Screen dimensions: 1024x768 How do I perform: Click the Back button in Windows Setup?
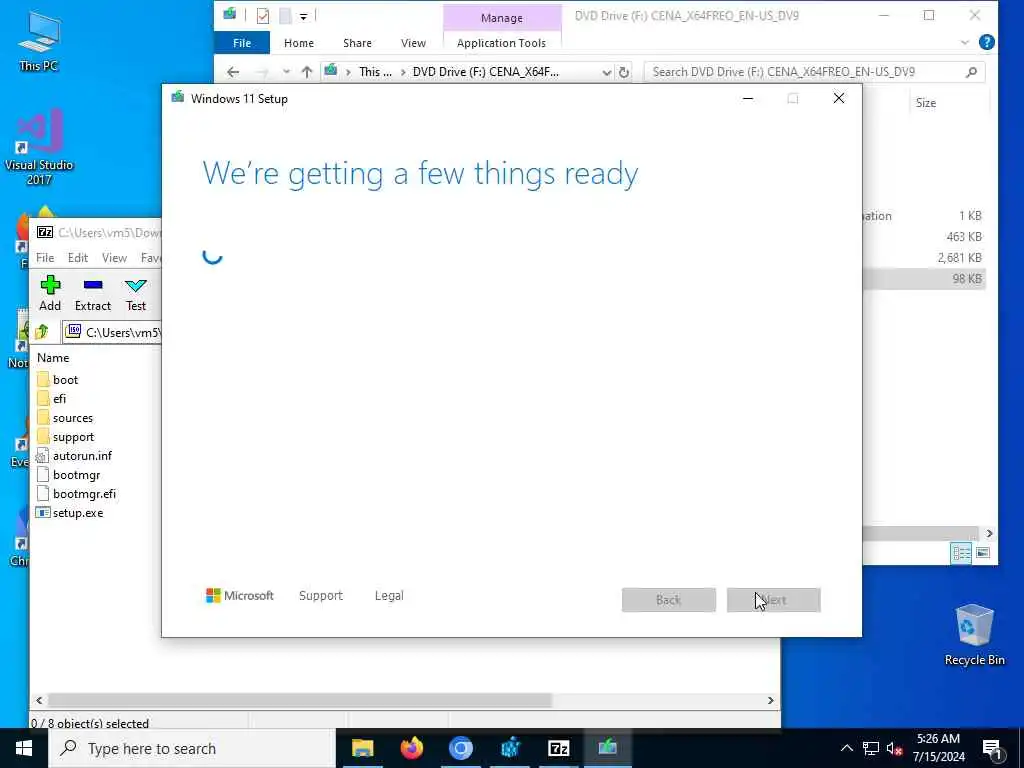[x=669, y=600]
